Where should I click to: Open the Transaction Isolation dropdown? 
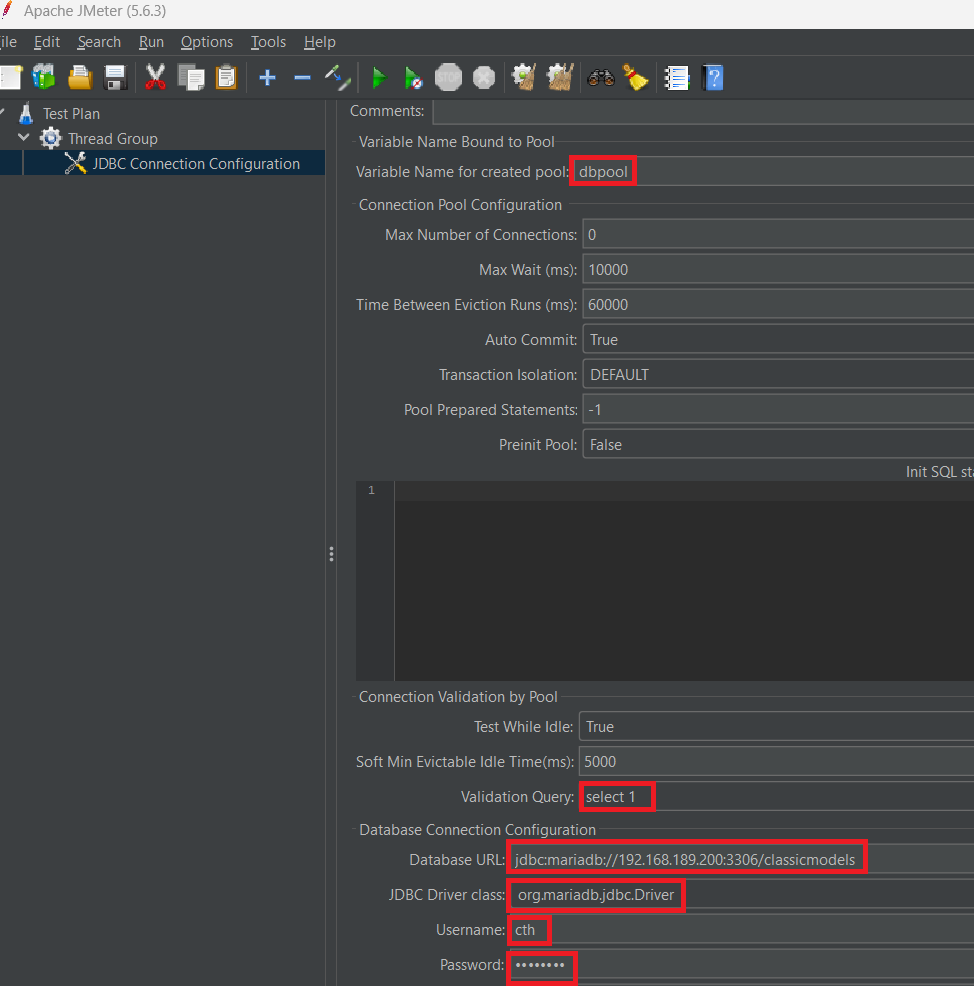(x=778, y=375)
